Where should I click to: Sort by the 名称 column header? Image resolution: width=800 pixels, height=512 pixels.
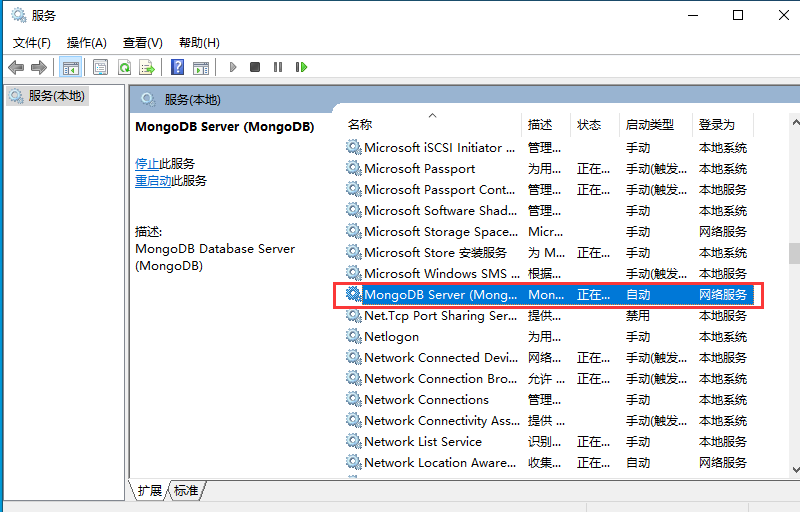point(360,125)
